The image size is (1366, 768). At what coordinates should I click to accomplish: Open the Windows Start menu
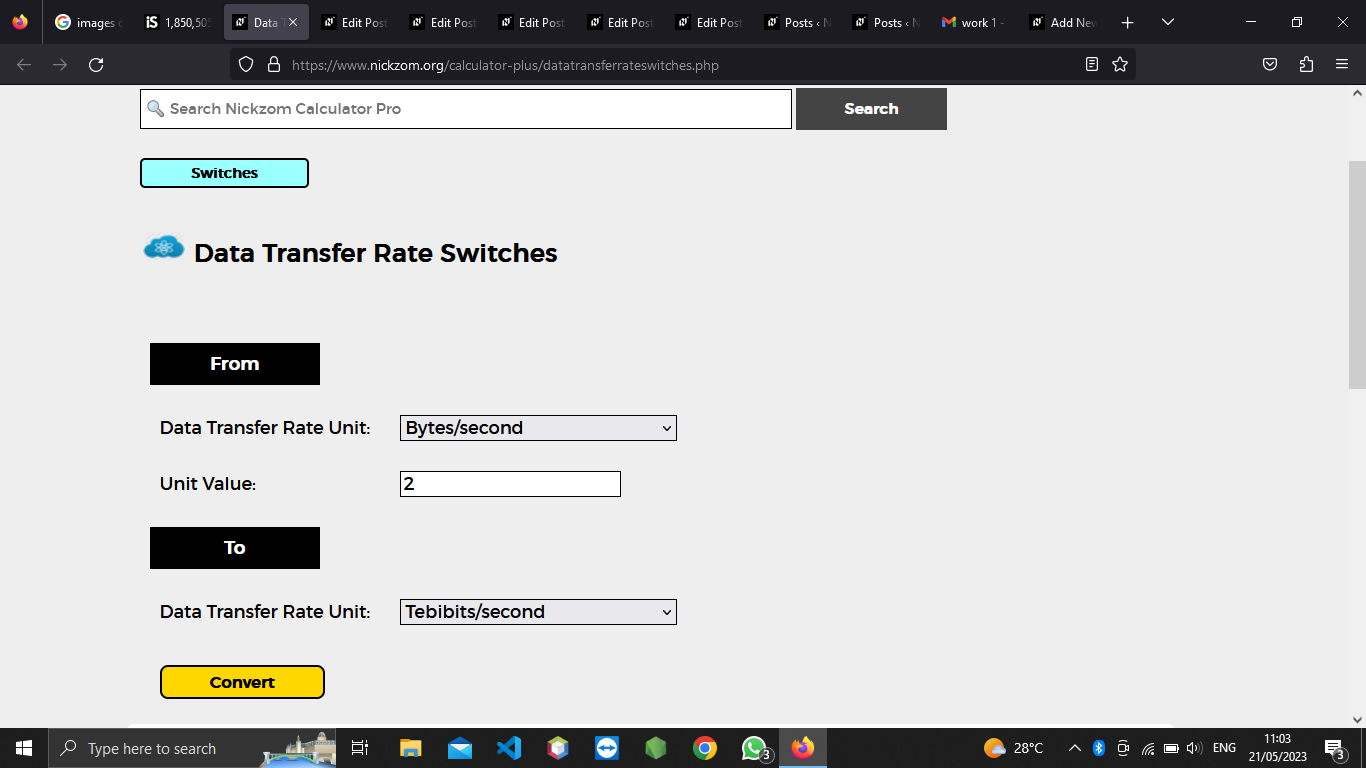click(24, 748)
